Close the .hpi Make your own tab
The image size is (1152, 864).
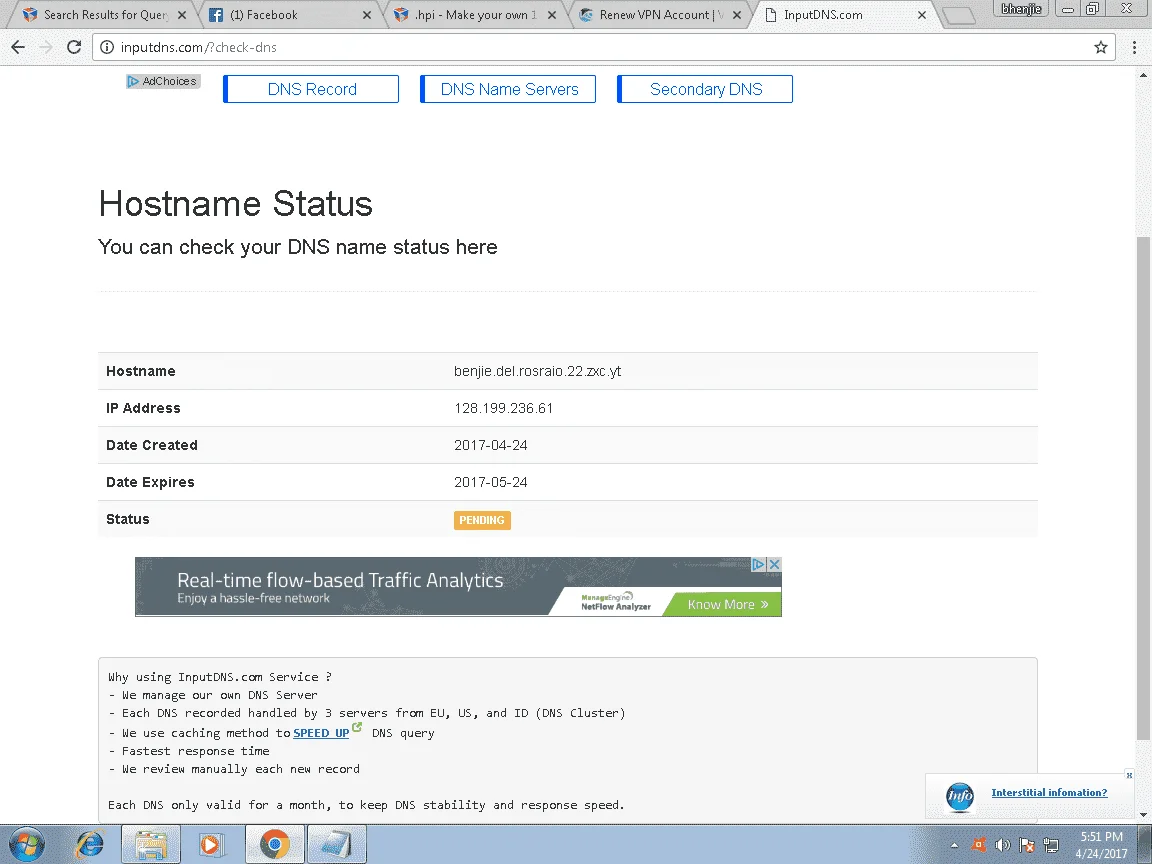[x=552, y=15]
